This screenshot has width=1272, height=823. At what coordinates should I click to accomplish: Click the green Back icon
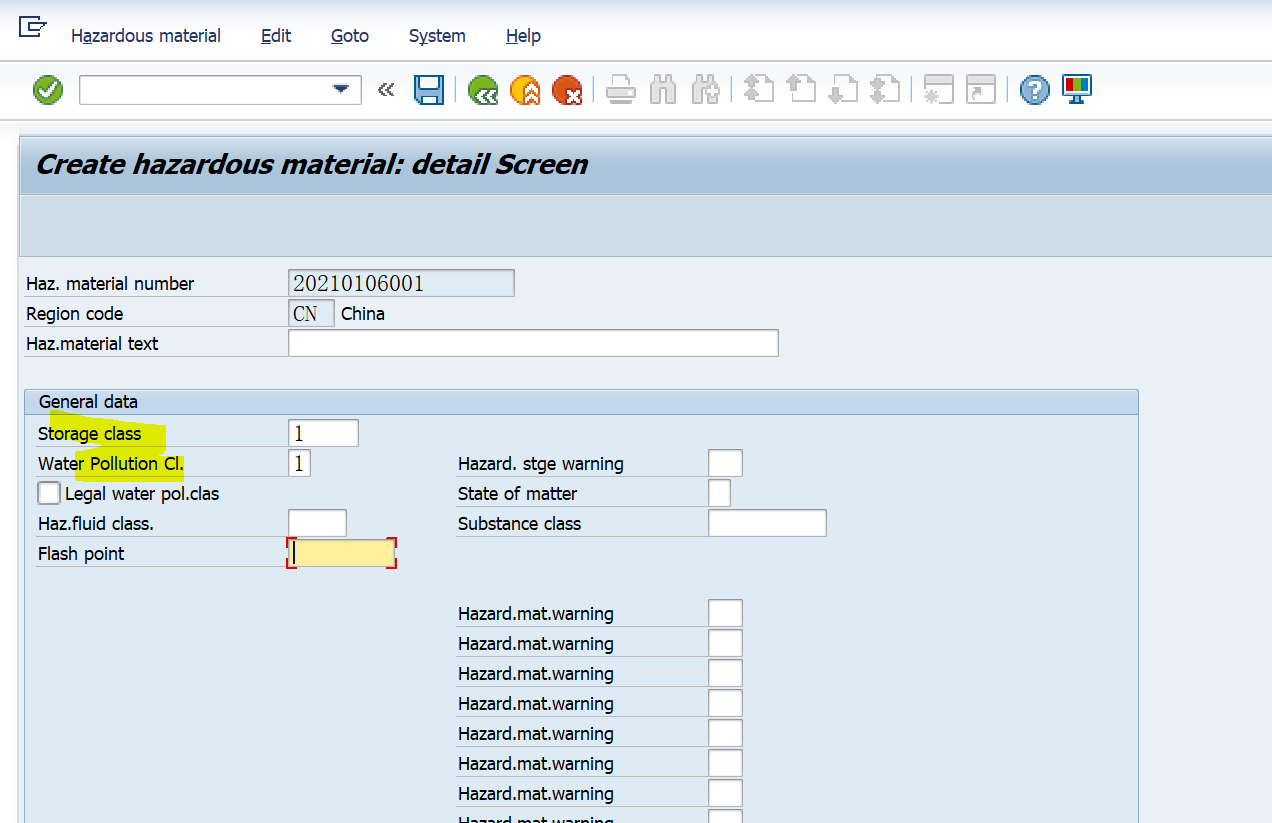coord(483,90)
